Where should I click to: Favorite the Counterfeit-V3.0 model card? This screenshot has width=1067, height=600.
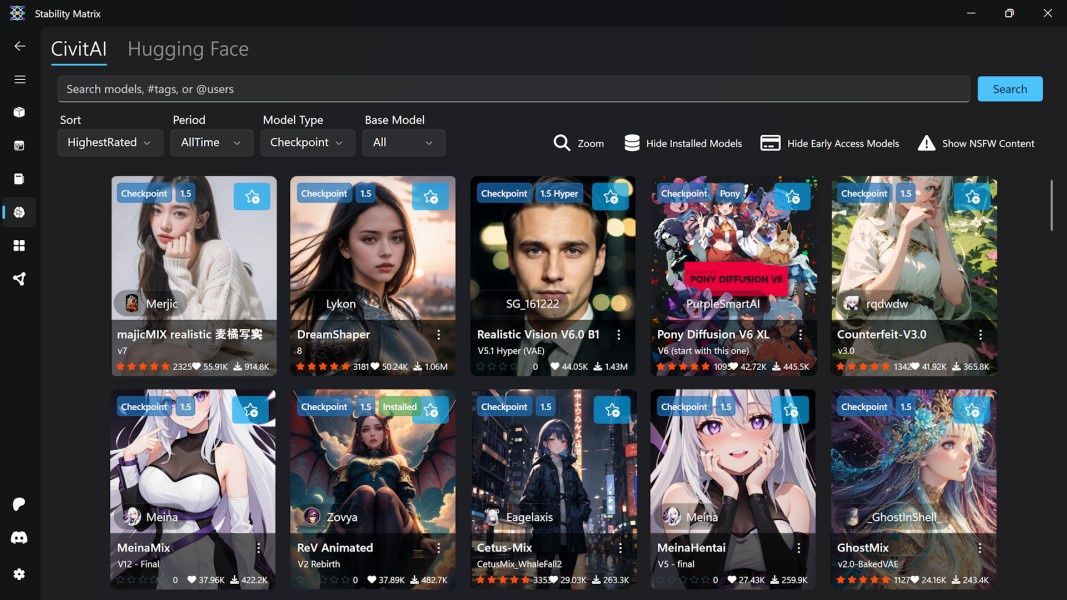(x=972, y=197)
